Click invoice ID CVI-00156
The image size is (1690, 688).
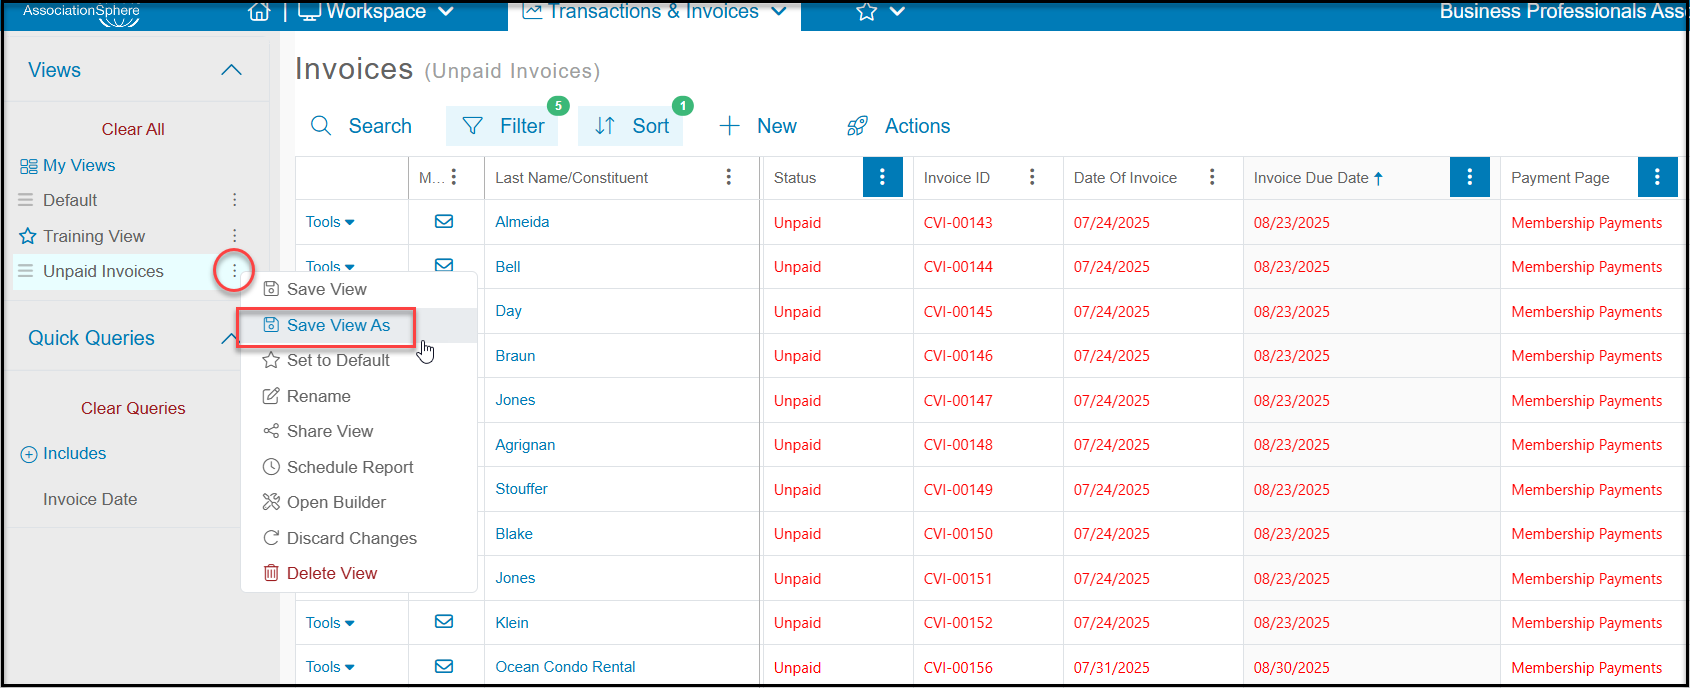958,668
